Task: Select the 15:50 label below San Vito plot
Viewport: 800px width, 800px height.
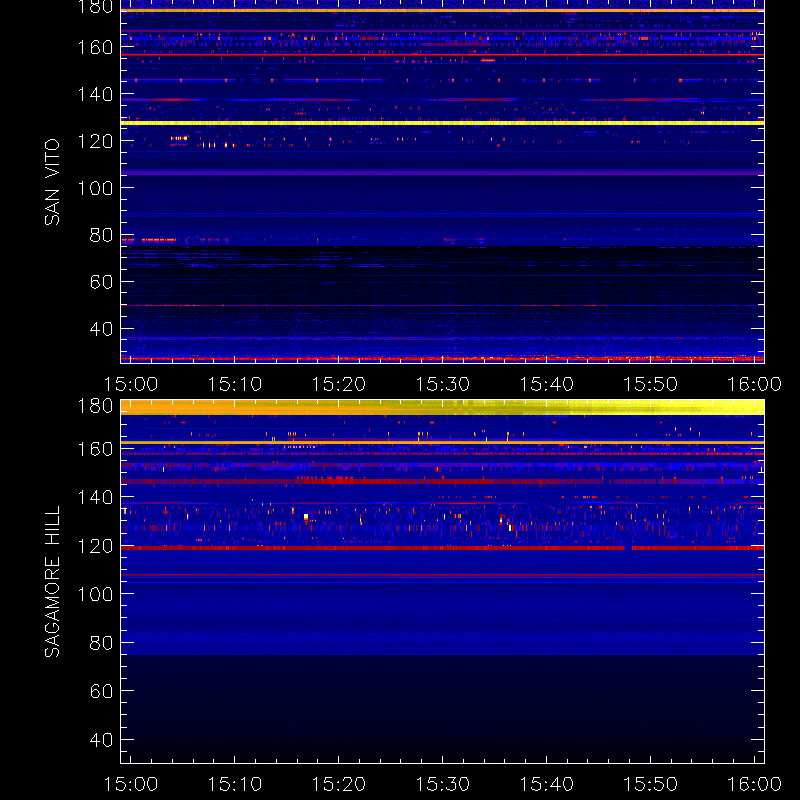Action: (x=651, y=384)
